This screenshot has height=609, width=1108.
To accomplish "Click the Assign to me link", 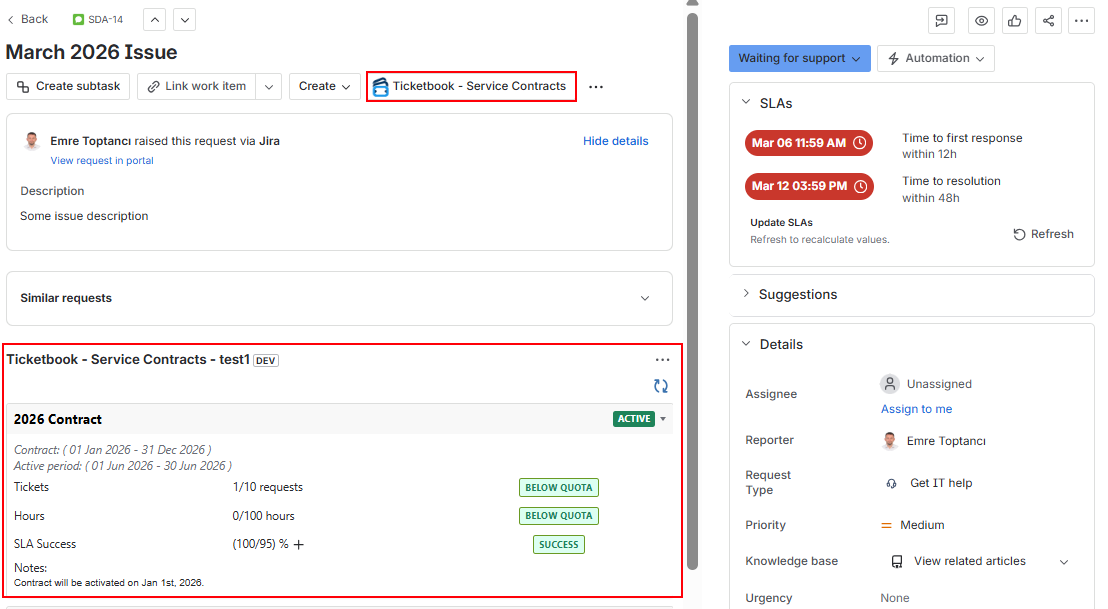I will [917, 409].
